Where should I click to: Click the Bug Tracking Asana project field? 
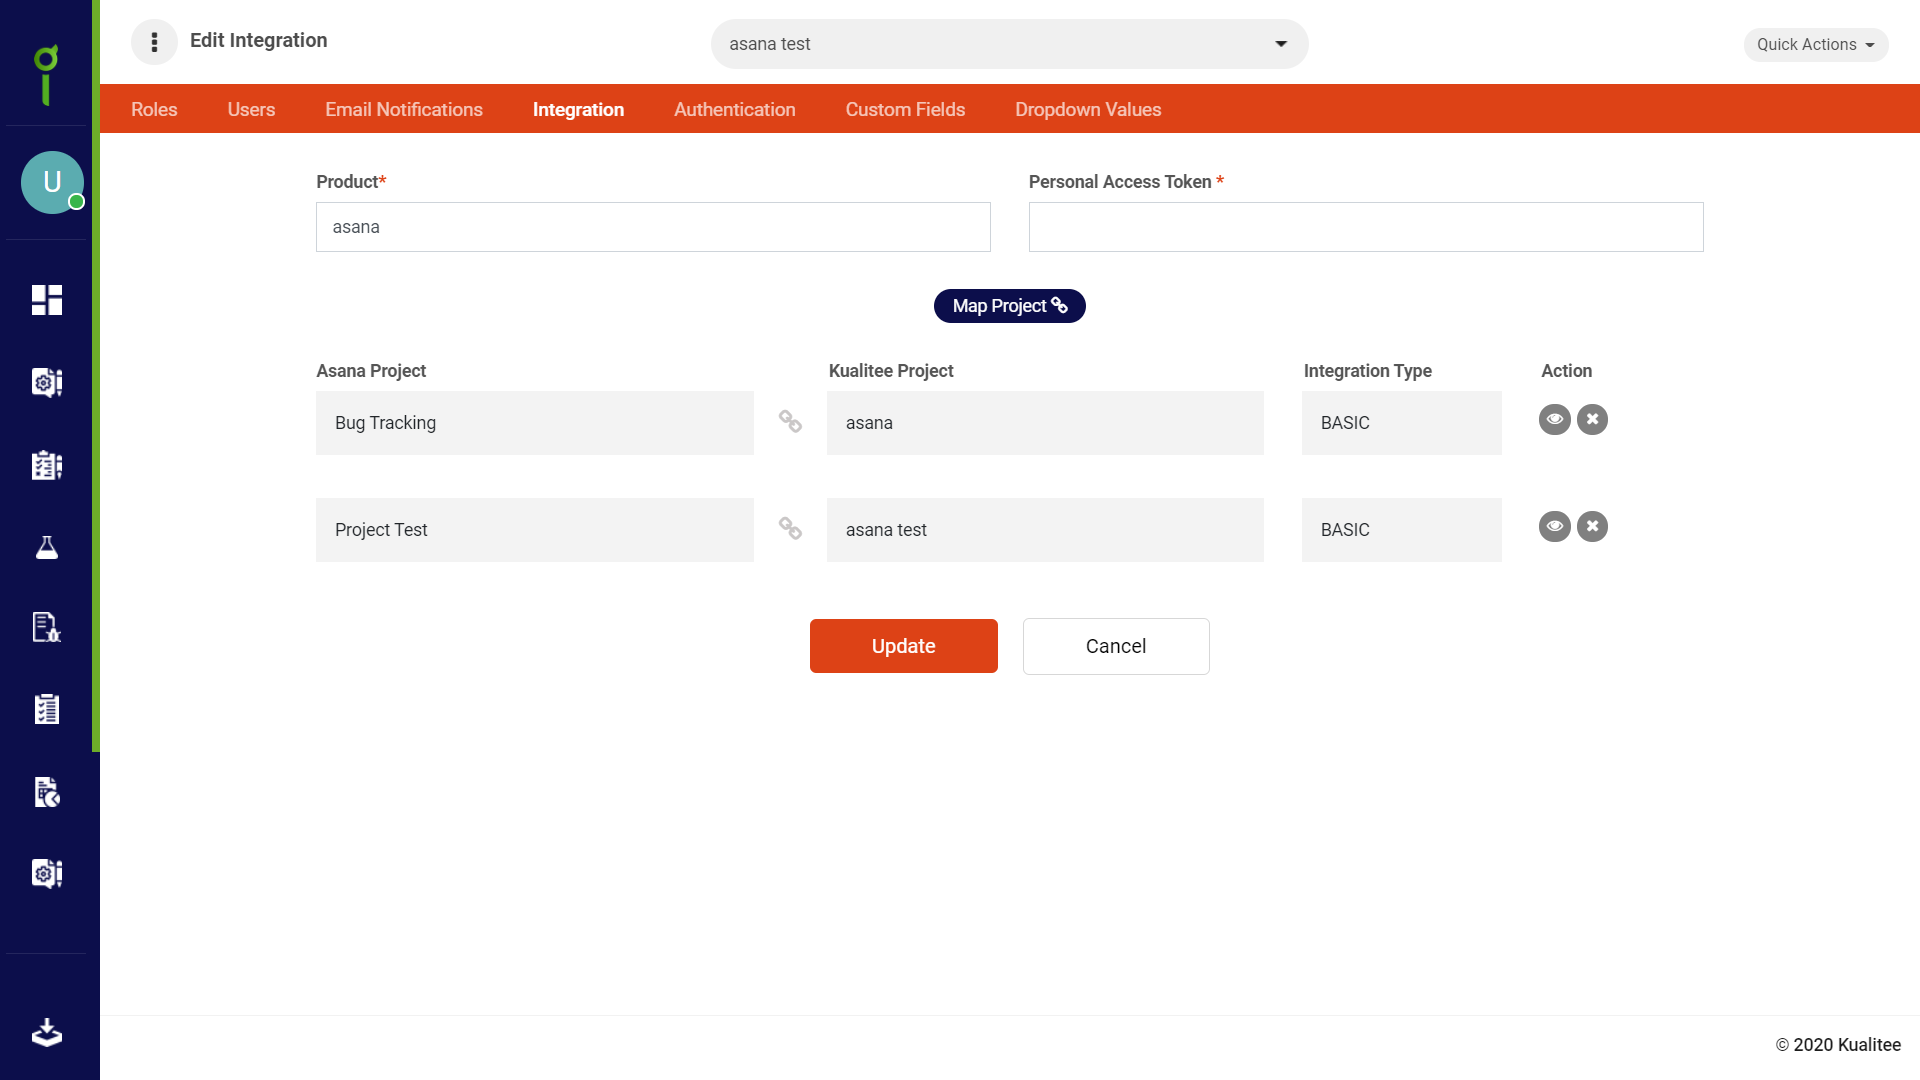[535, 423]
